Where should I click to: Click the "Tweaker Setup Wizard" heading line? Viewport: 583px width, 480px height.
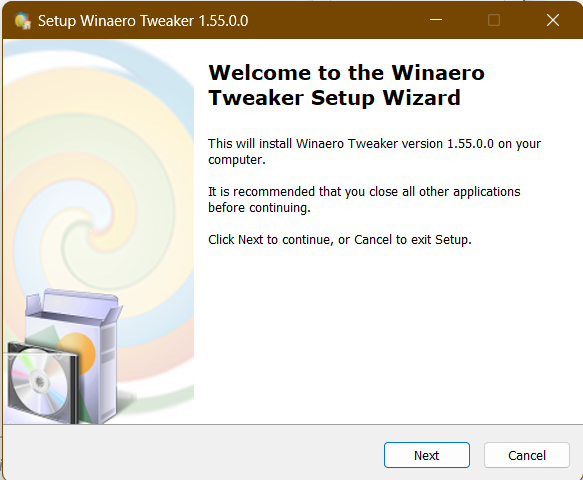click(x=335, y=98)
